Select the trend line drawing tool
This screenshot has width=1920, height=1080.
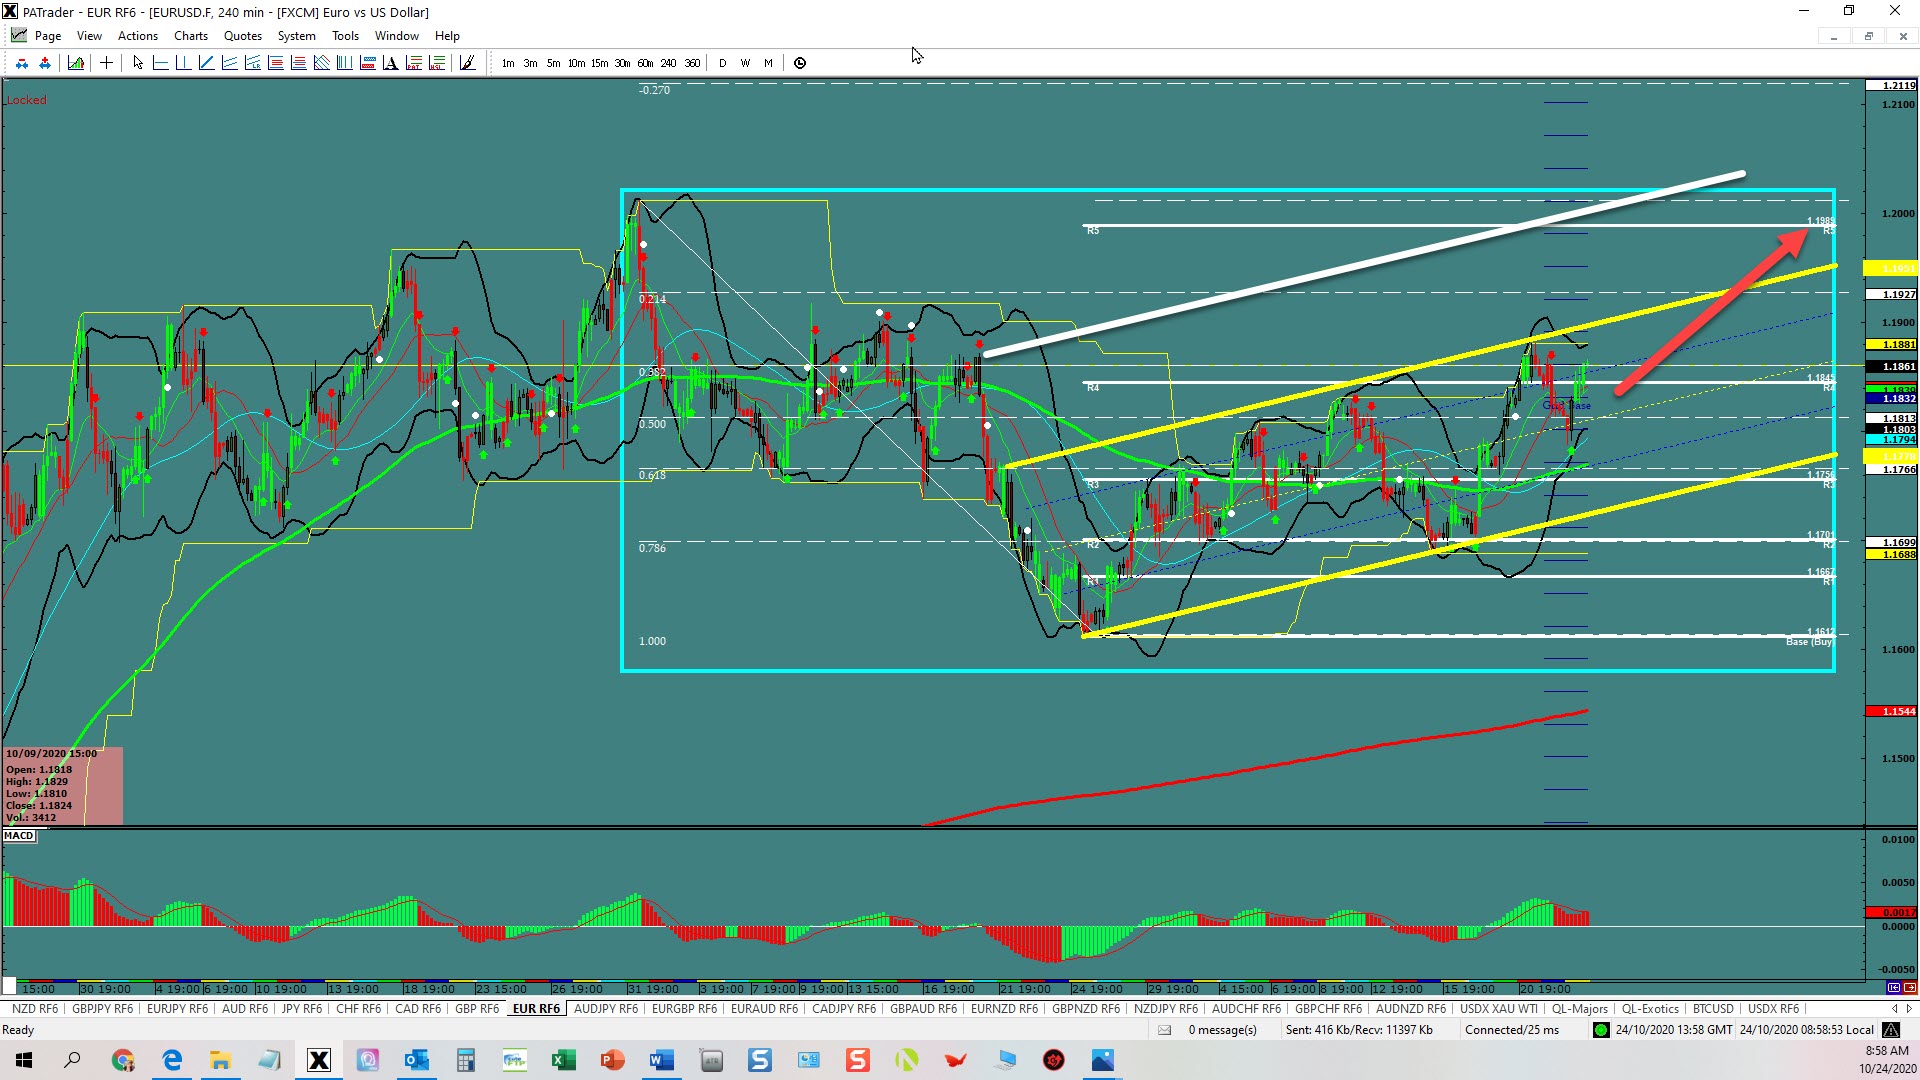click(207, 63)
